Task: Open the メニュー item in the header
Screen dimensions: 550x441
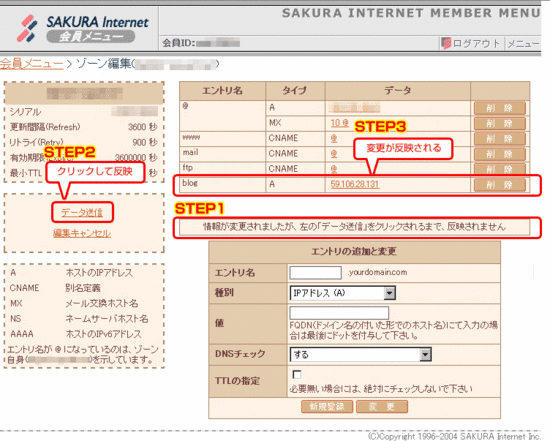Action: pos(523,44)
